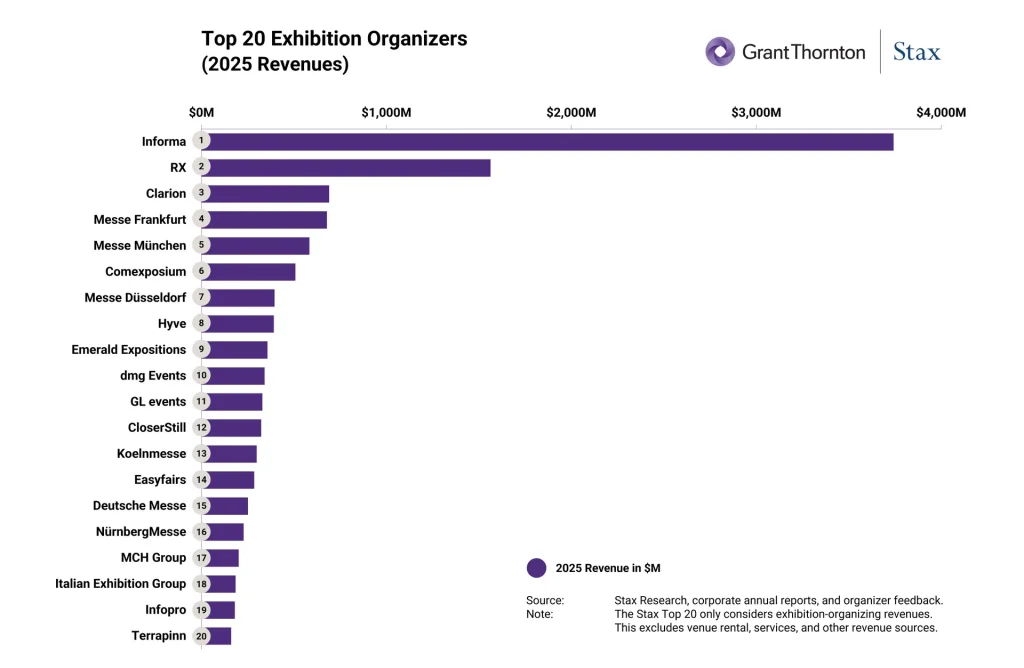
Task: Click the Easyfairs revenue bar
Action: coord(228,481)
